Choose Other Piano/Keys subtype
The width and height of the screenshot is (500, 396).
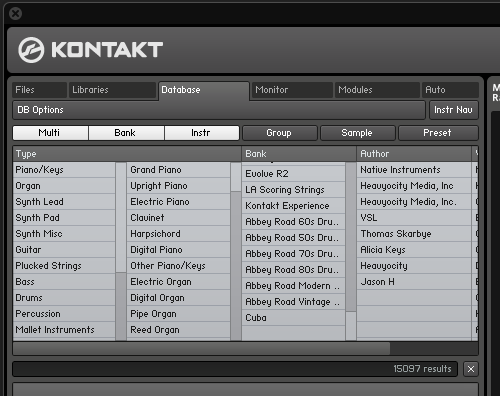click(x=178, y=266)
